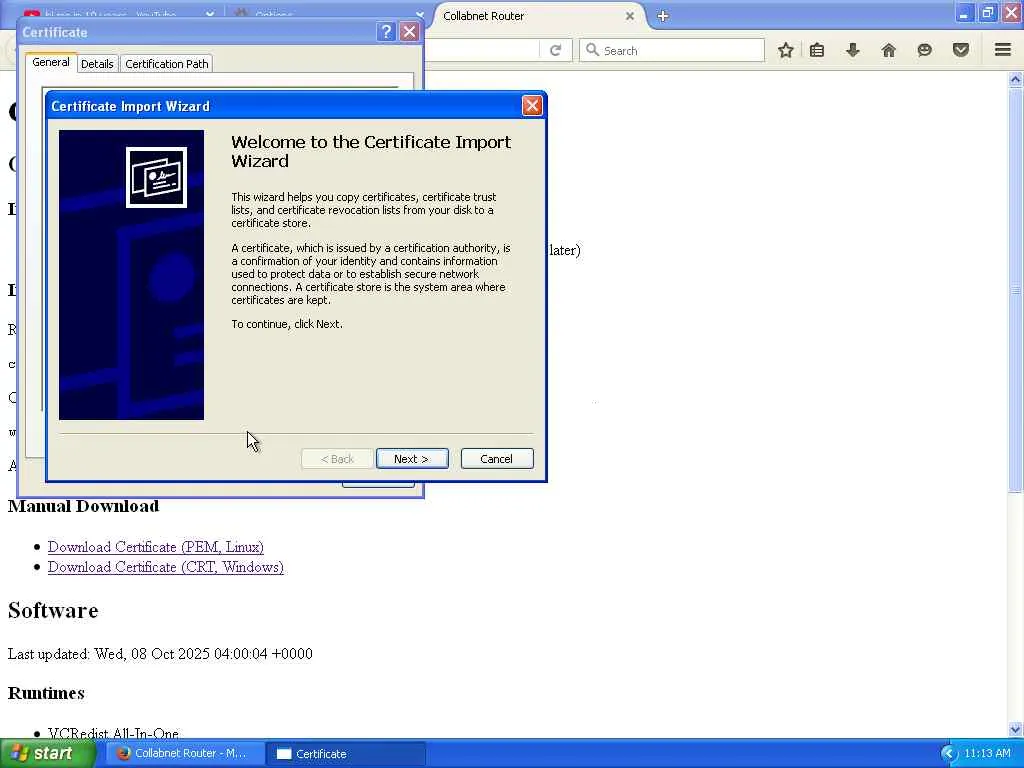Click Next in the Certificate Import Wizard

412,458
